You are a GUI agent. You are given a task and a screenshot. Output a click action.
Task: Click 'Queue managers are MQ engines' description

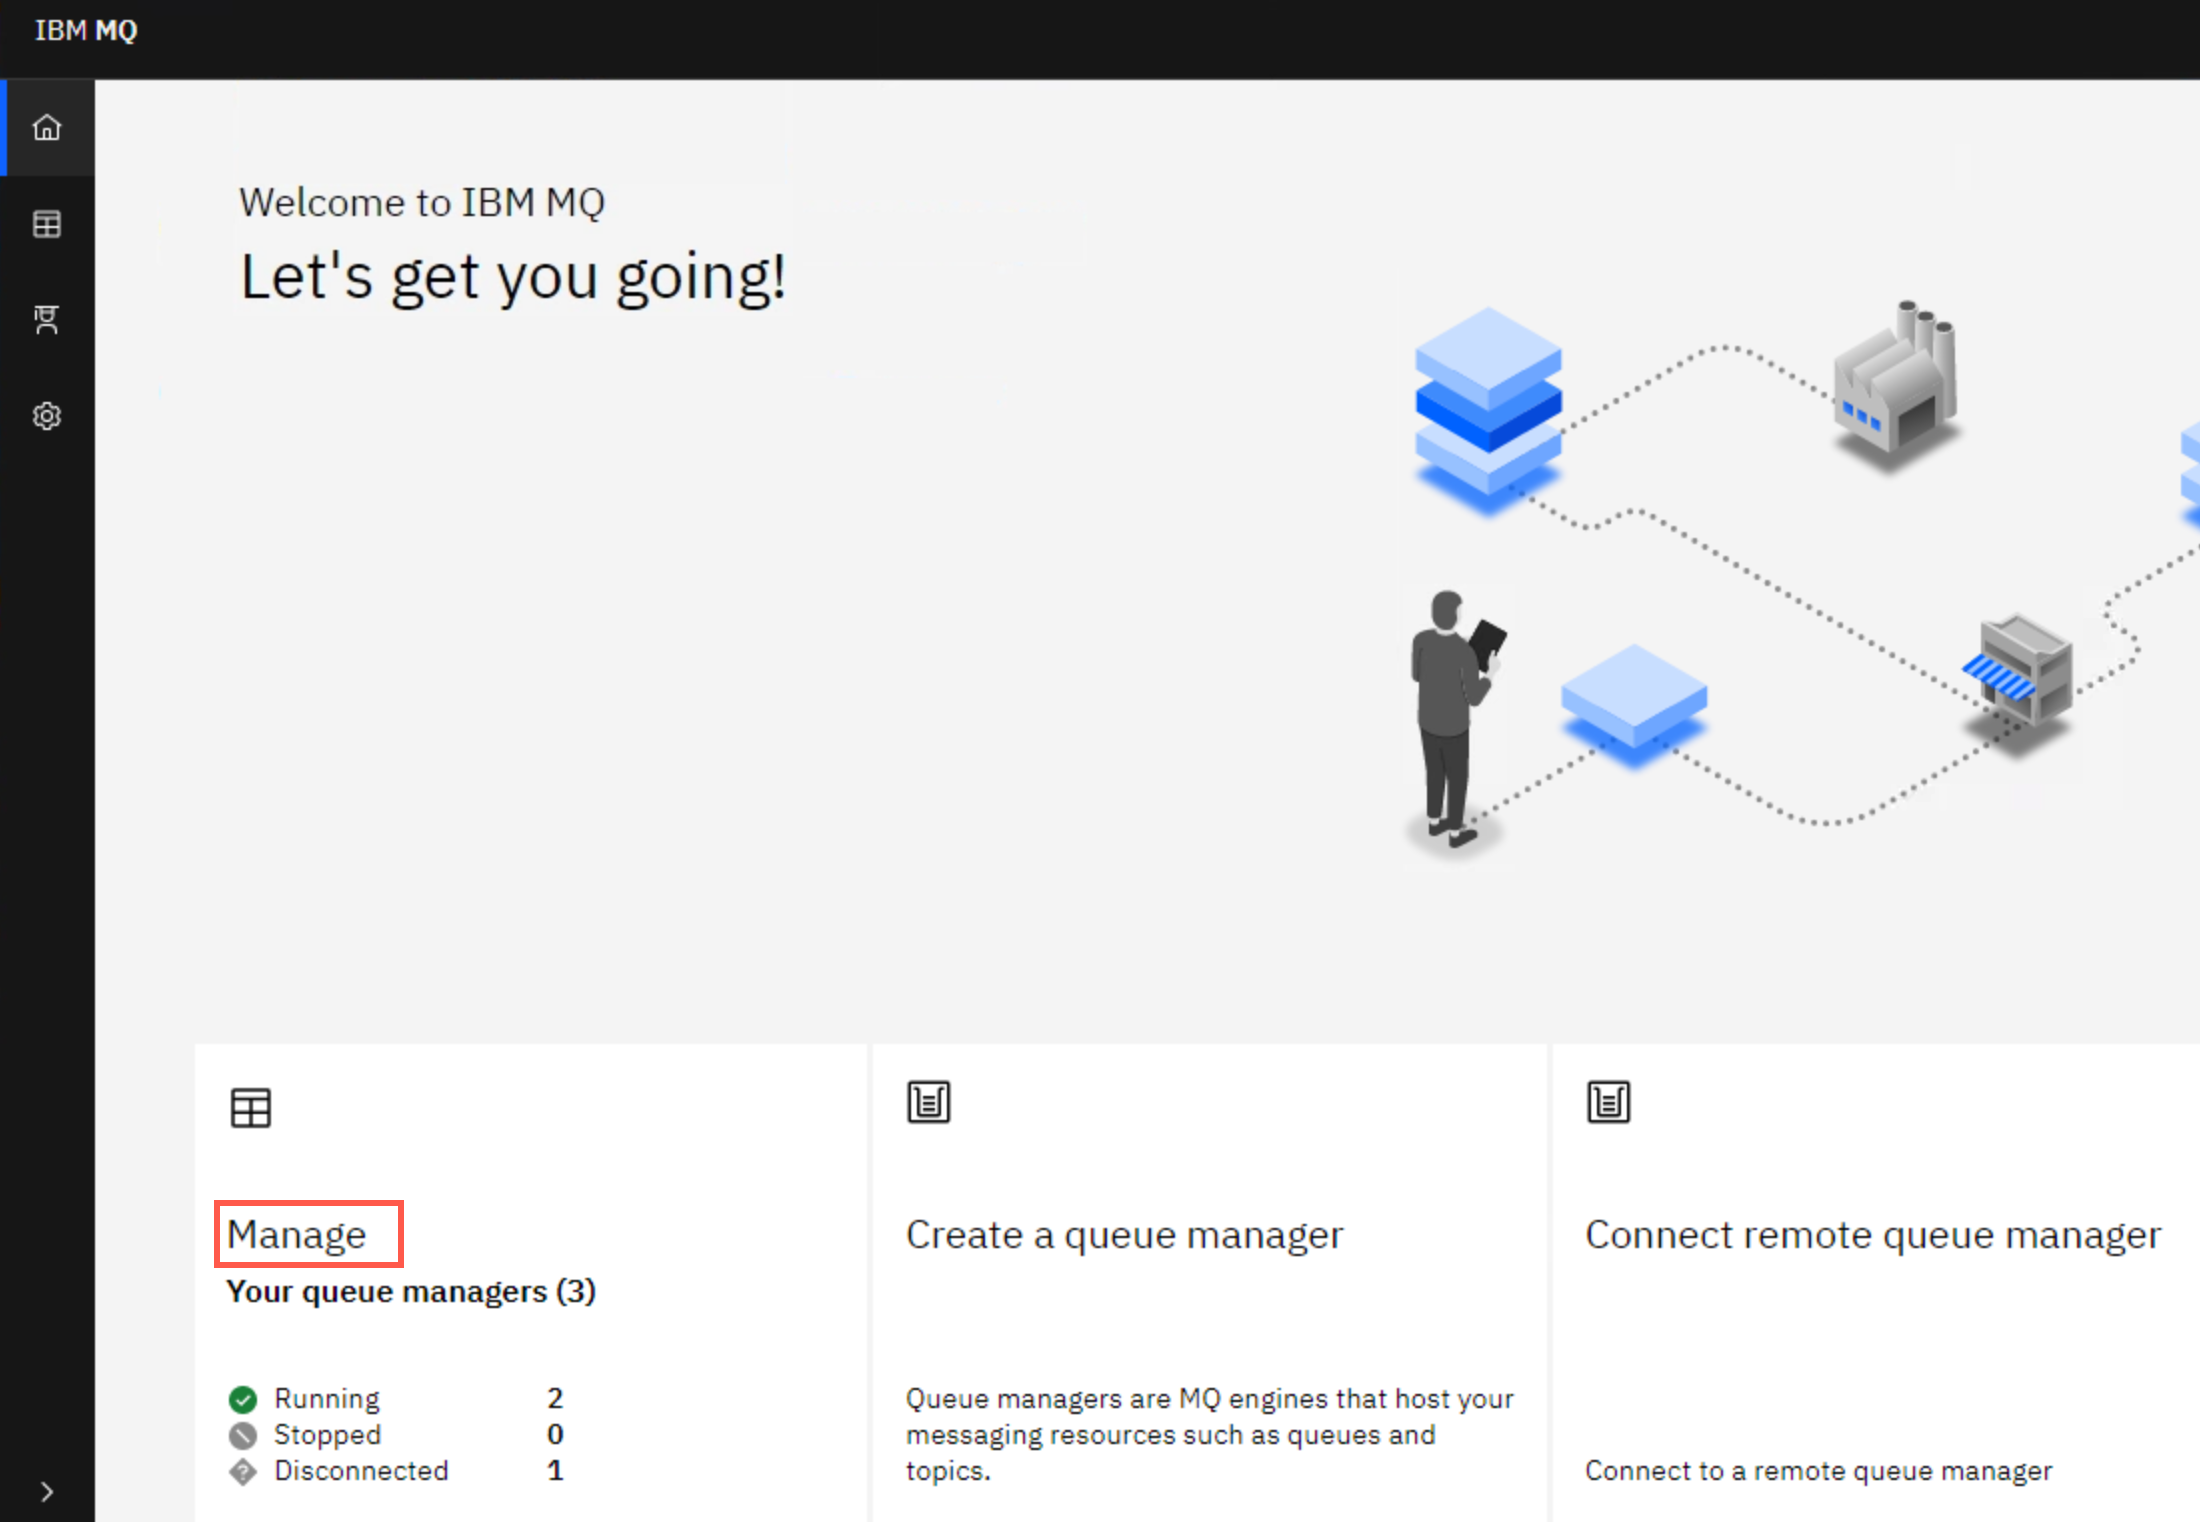[1210, 1434]
